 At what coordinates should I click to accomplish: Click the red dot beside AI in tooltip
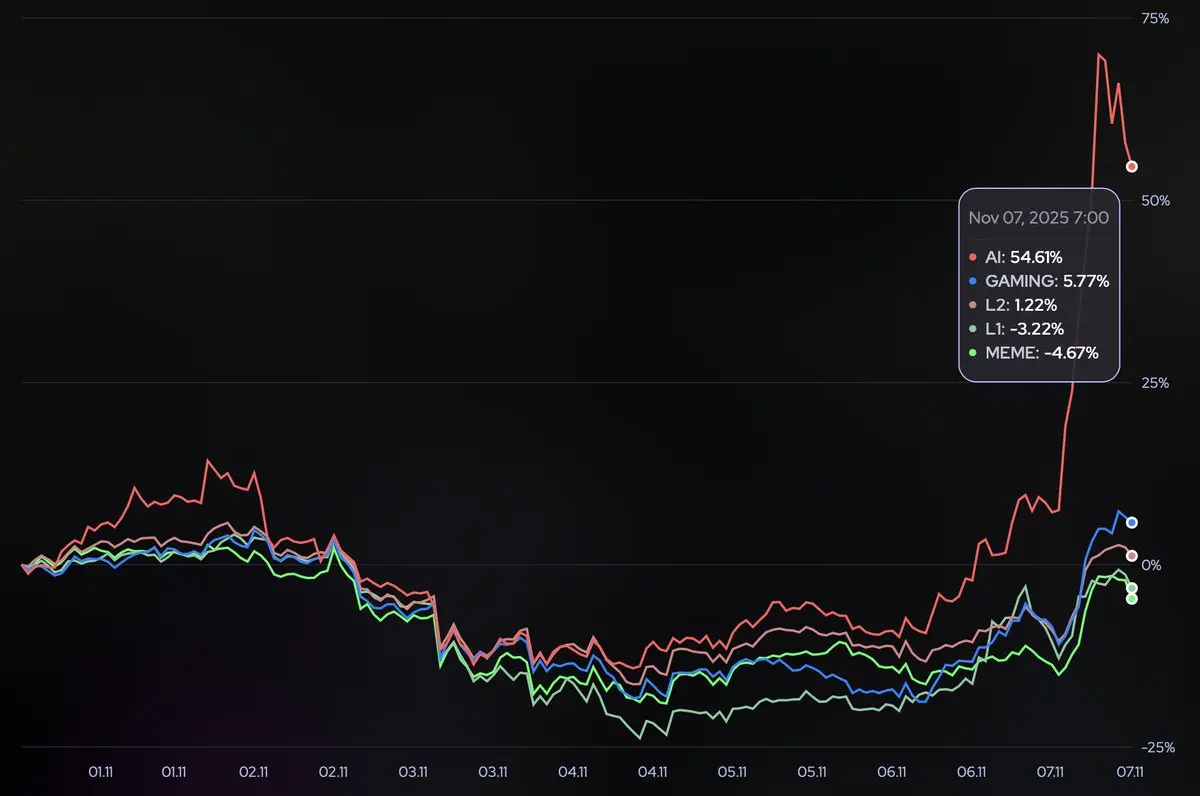tap(975, 258)
